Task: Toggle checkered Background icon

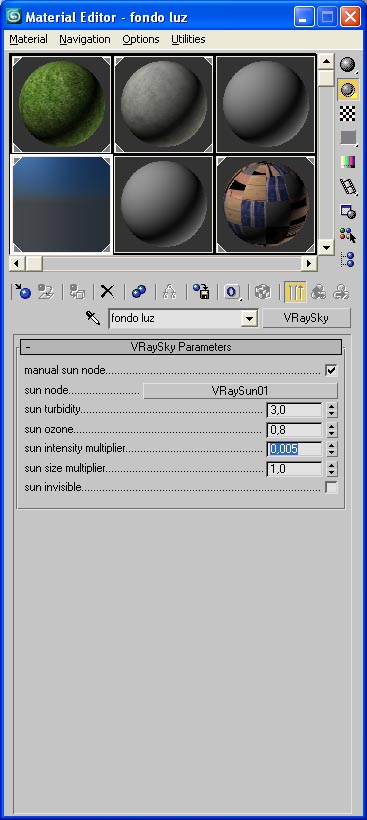Action: (348, 113)
